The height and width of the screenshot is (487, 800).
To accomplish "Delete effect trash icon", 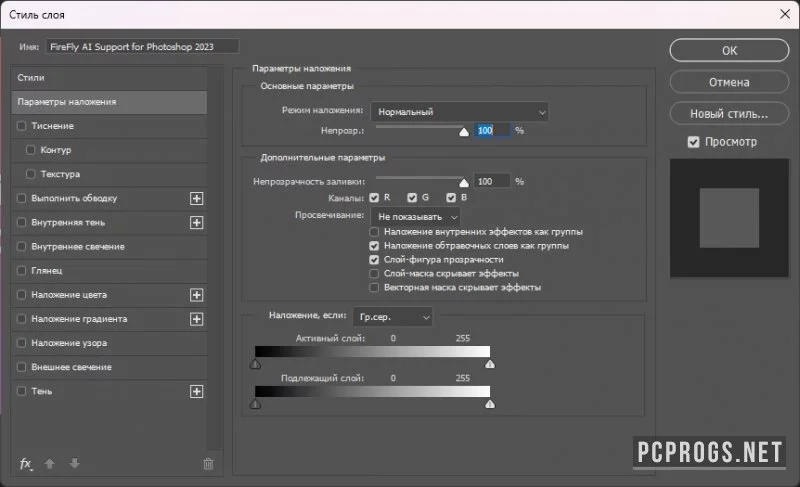I will coord(208,464).
